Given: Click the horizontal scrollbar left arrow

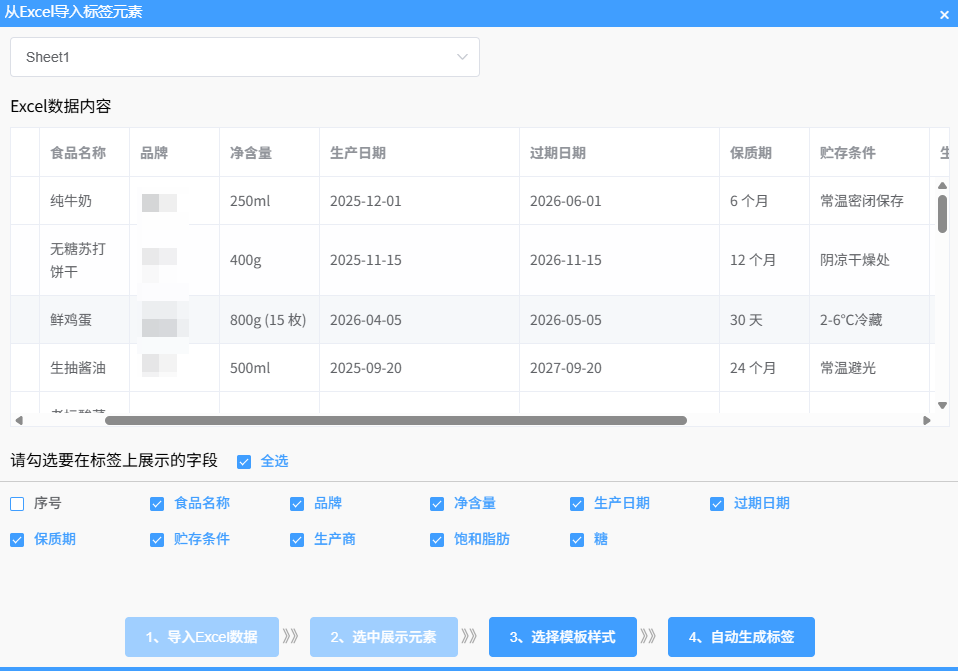Looking at the screenshot, I should pyautogui.click(x=18, y=420).
